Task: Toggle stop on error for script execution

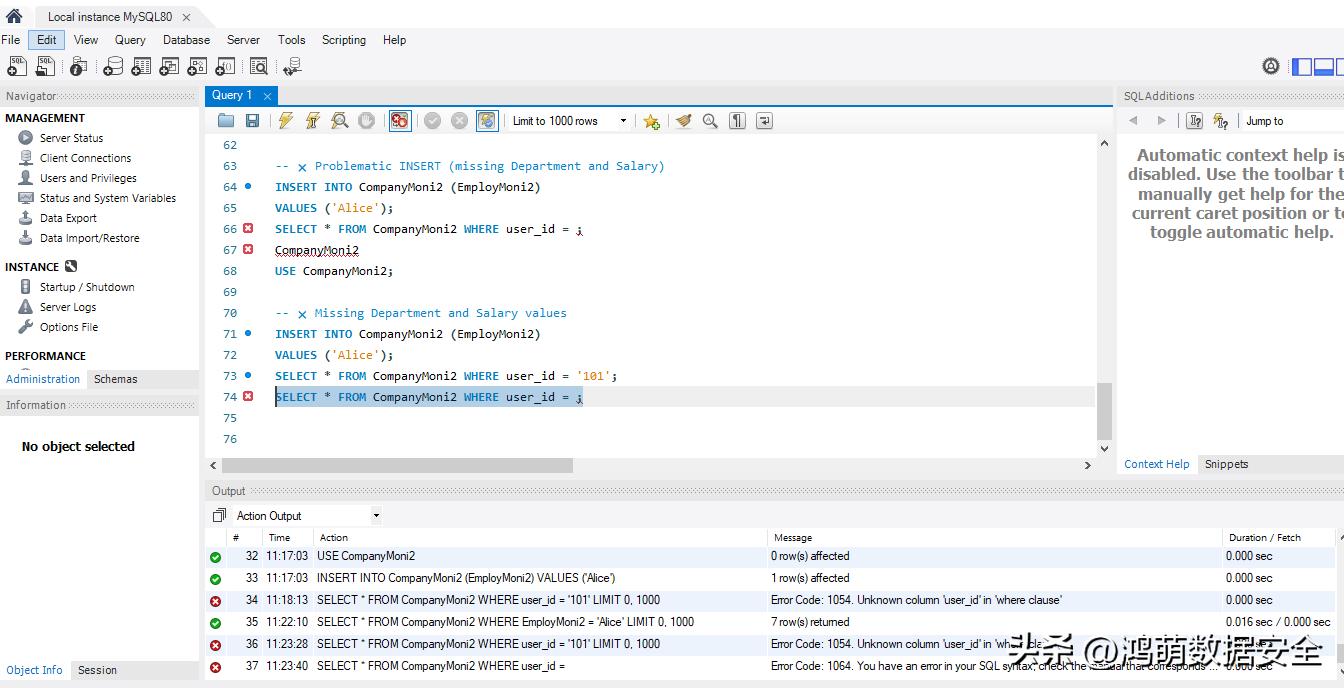Action: (x=400, y=121)
